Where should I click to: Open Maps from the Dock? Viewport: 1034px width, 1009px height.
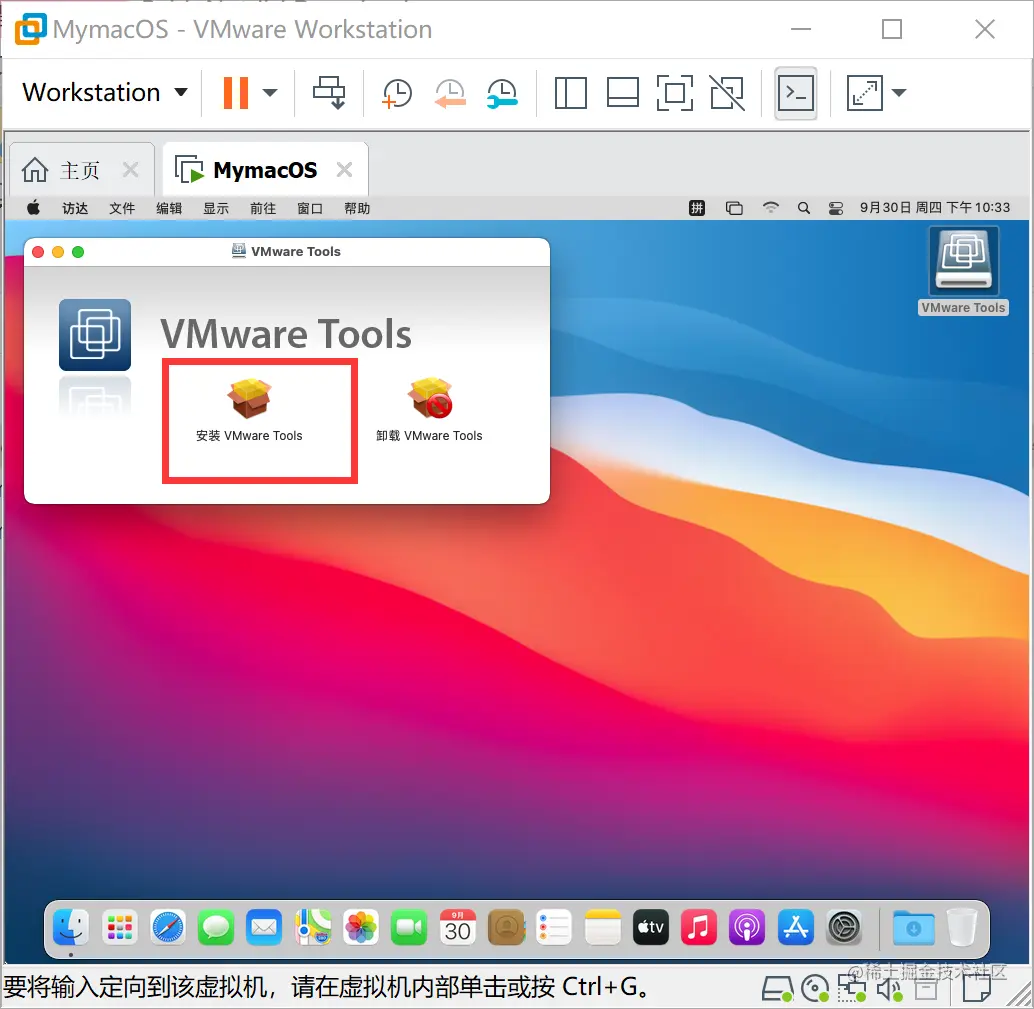(313, 928)
